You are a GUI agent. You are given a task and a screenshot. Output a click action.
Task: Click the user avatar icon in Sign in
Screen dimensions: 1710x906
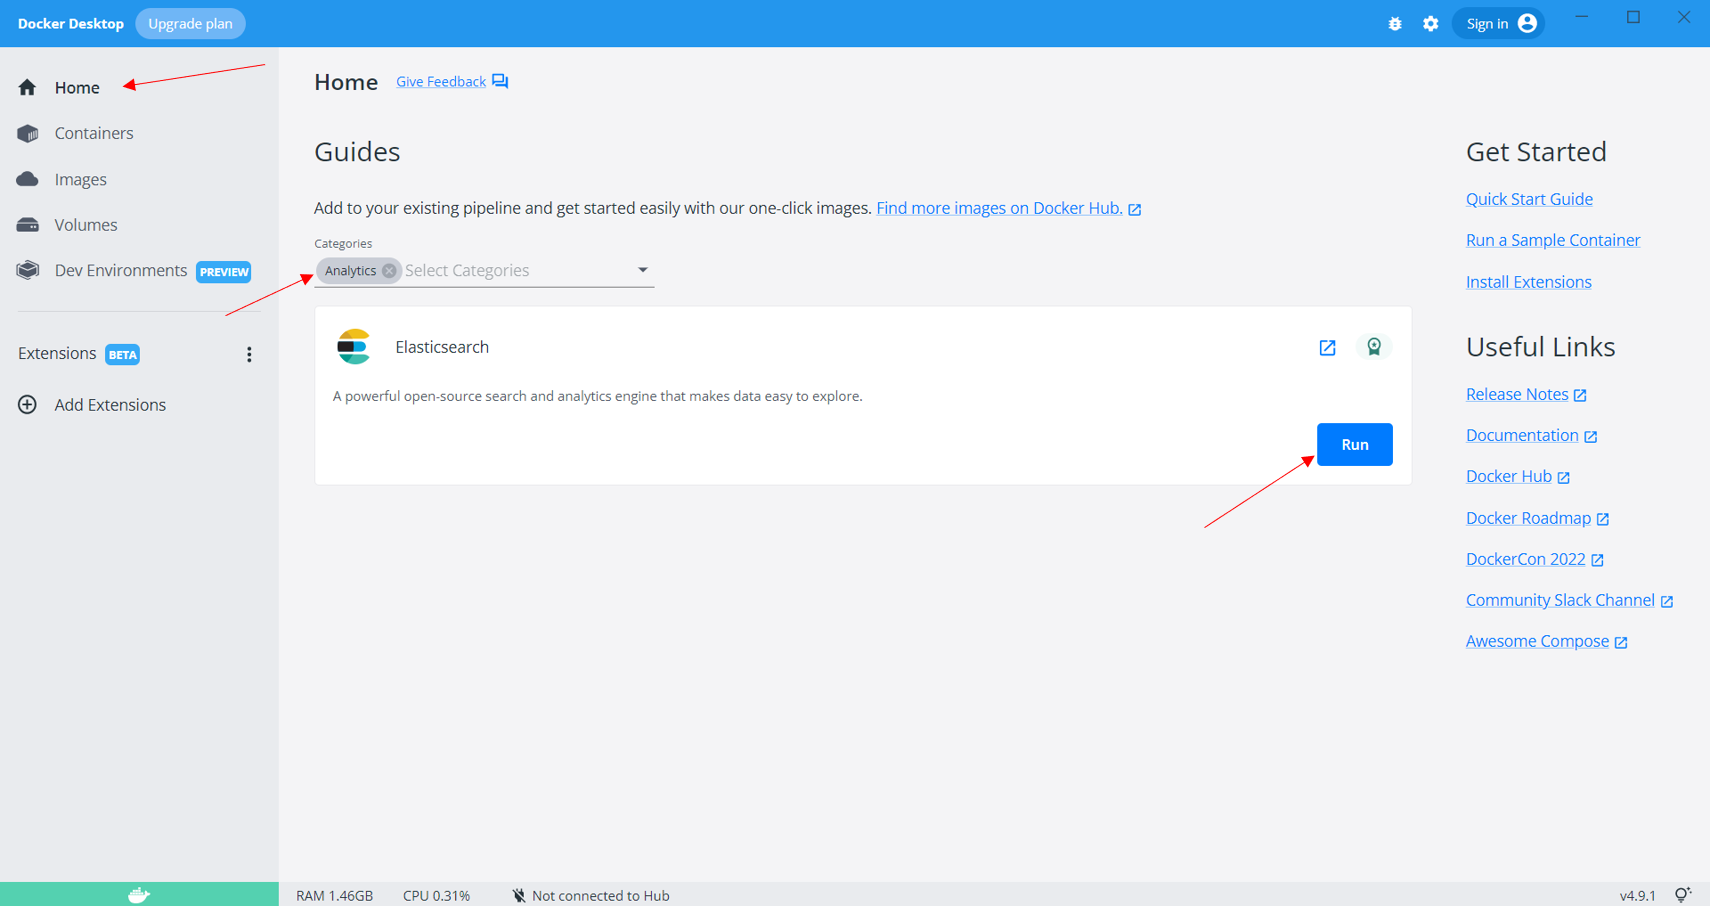pyautogui.click(x=1527, y=23)
